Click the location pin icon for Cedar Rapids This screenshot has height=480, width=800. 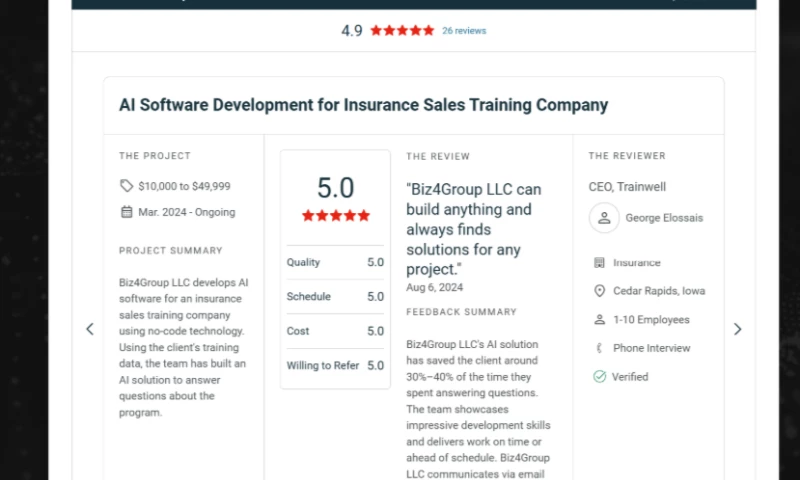[599, 291]
